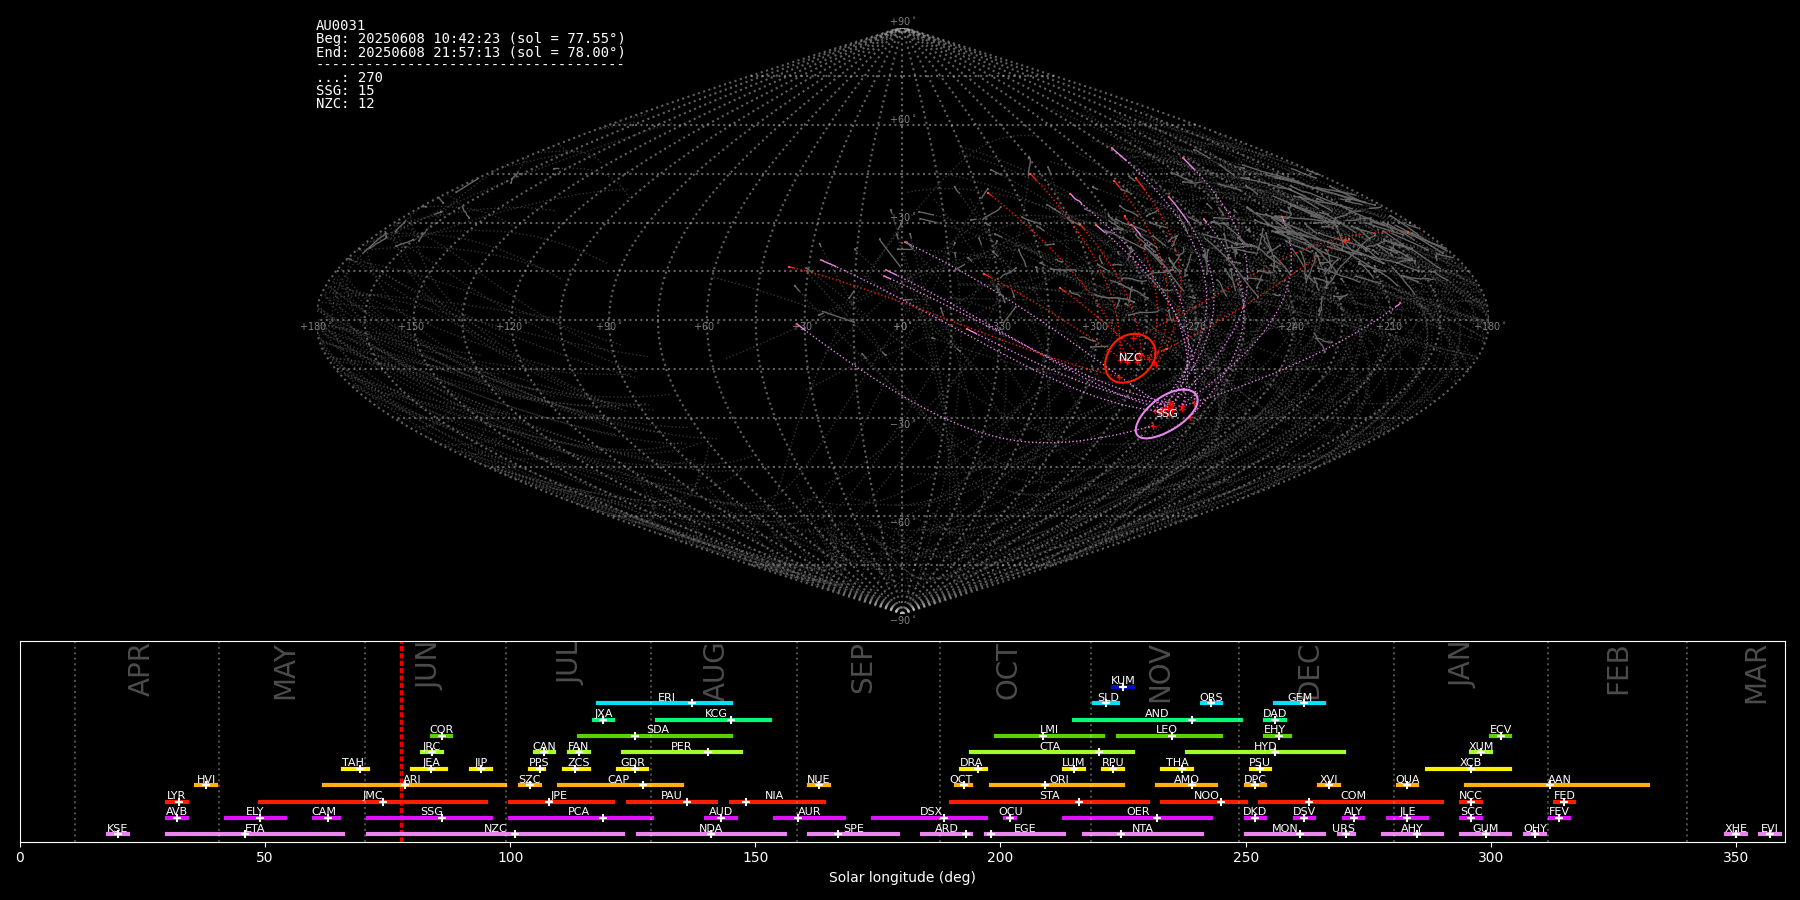
Task: Click the COR shower label
Action: point(441,730)
